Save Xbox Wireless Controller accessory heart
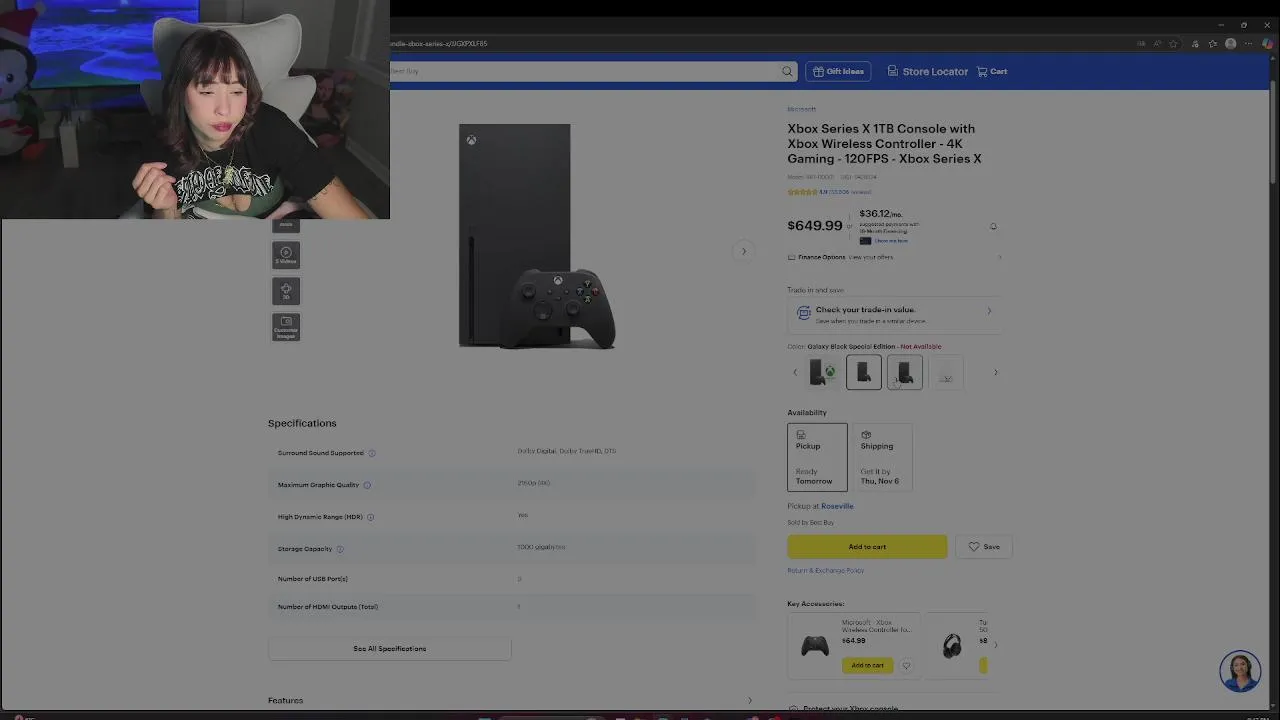 click(906, 665)
